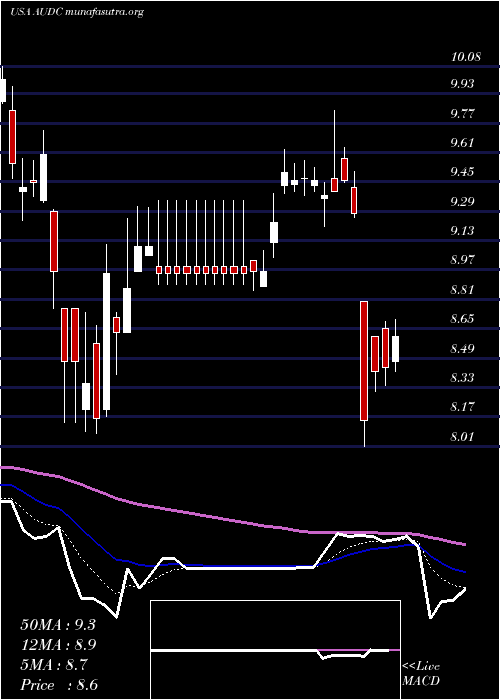The image size is (500, 700).
Task: Select the 9.45 price axis label
Action: 463,172
